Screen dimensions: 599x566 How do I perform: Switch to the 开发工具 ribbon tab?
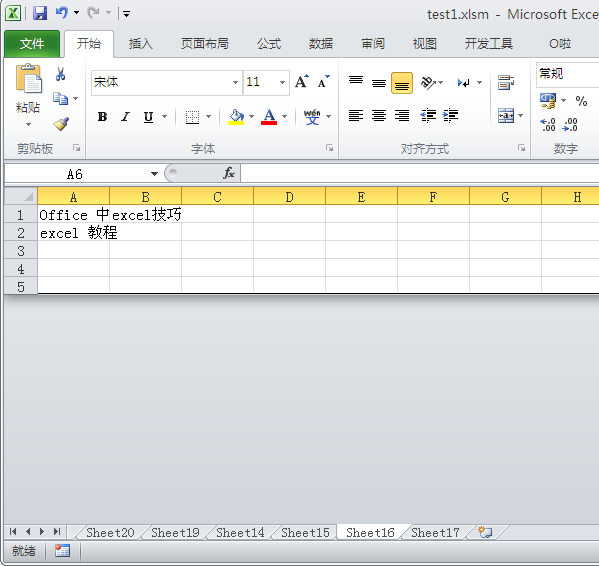[x=489, y=44]
